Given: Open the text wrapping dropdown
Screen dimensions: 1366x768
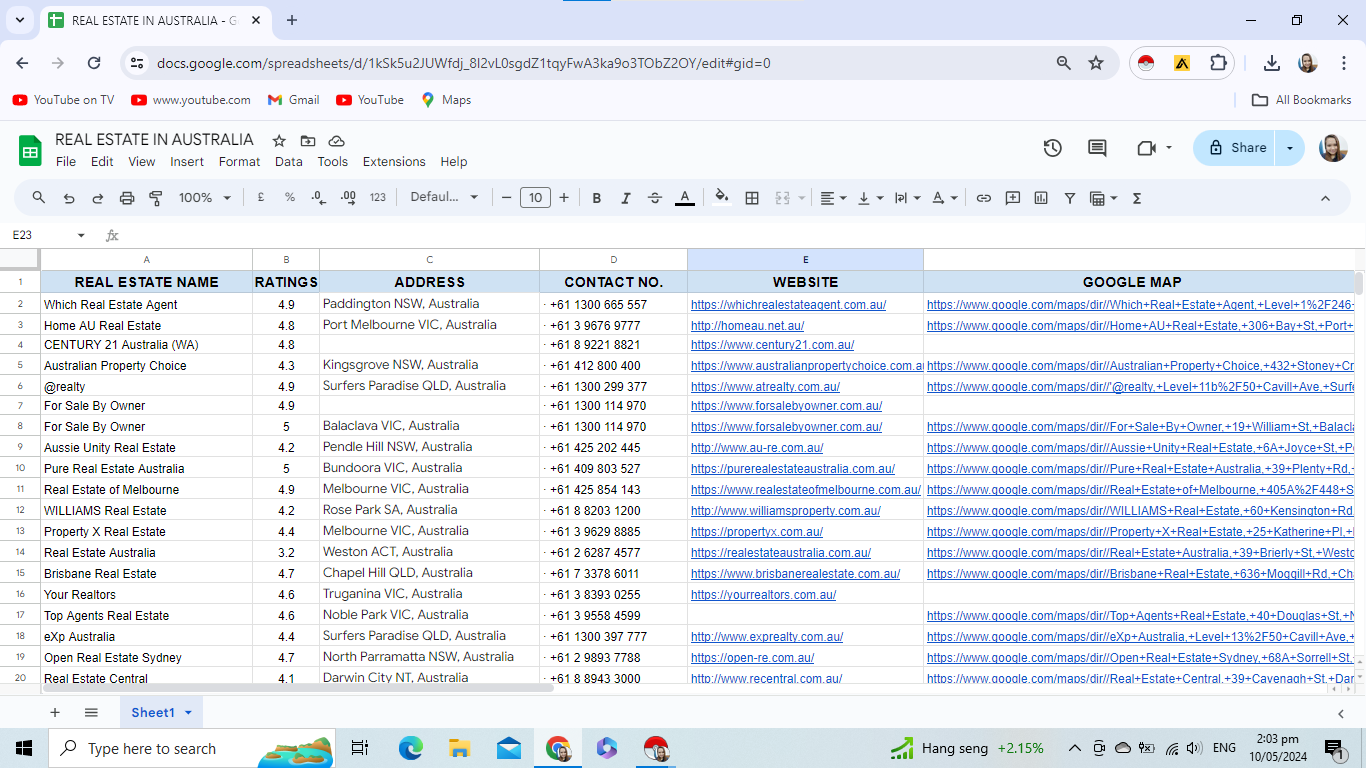Looking at the screenshot, I should [908, 198].
